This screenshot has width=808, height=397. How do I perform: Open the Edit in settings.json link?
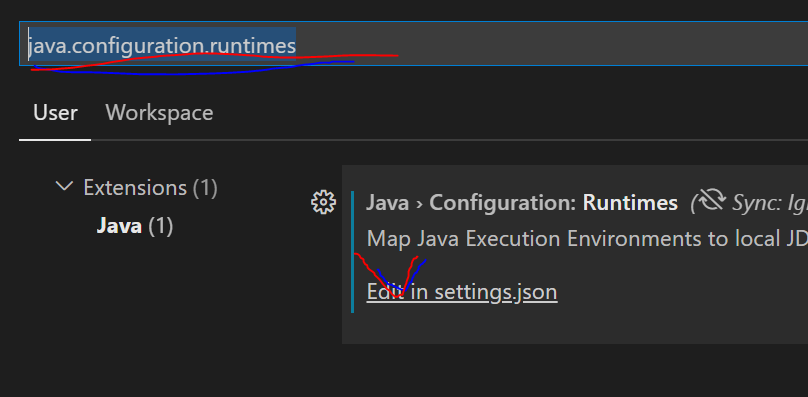(462, 292)
